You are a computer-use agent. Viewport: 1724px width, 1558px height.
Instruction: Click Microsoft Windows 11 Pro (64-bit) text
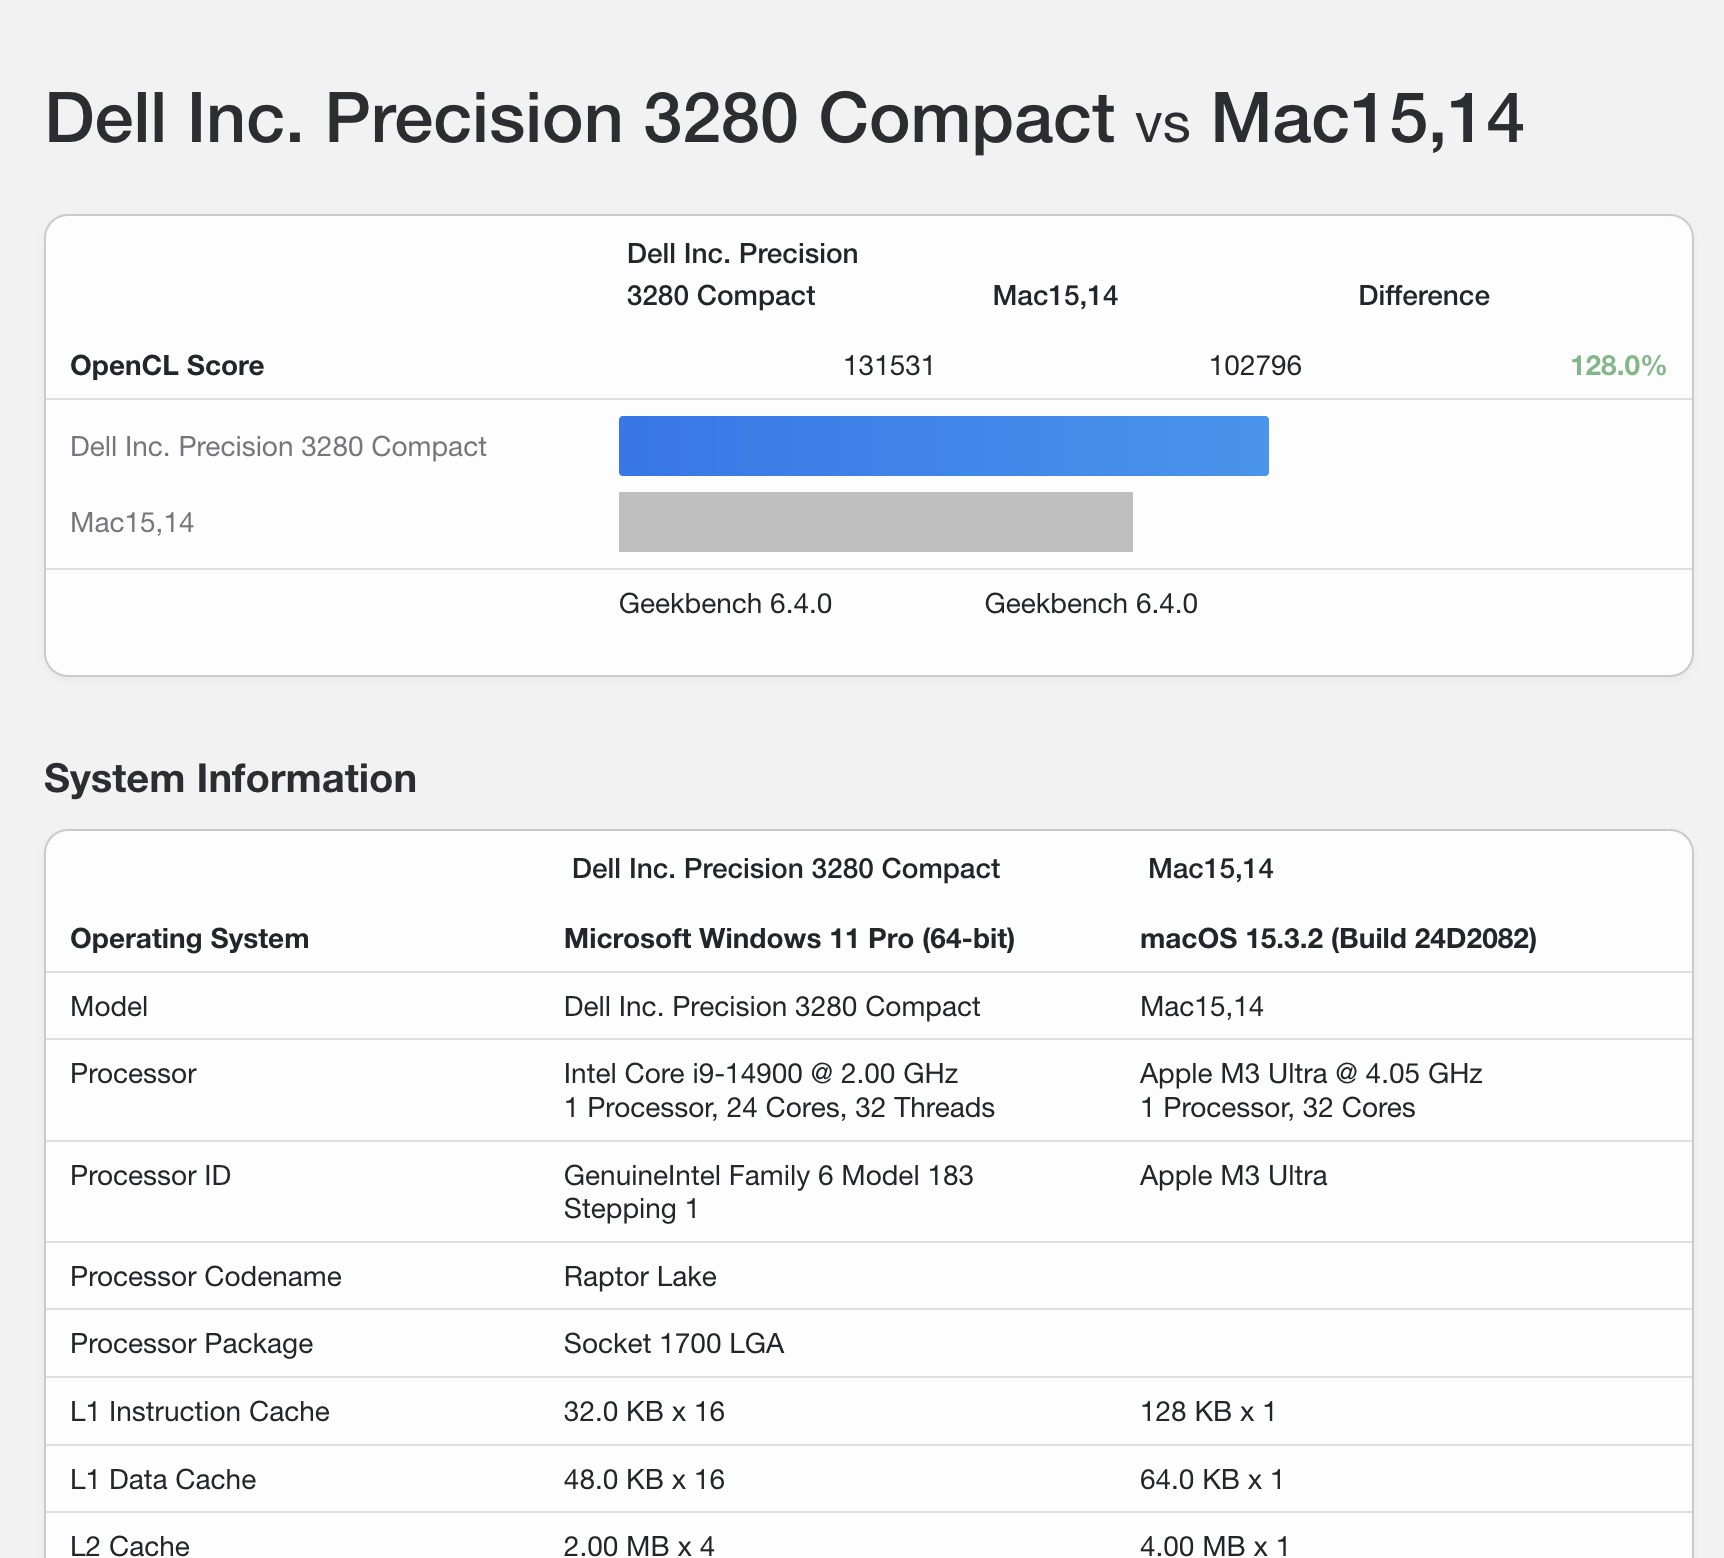coord(789,939)
